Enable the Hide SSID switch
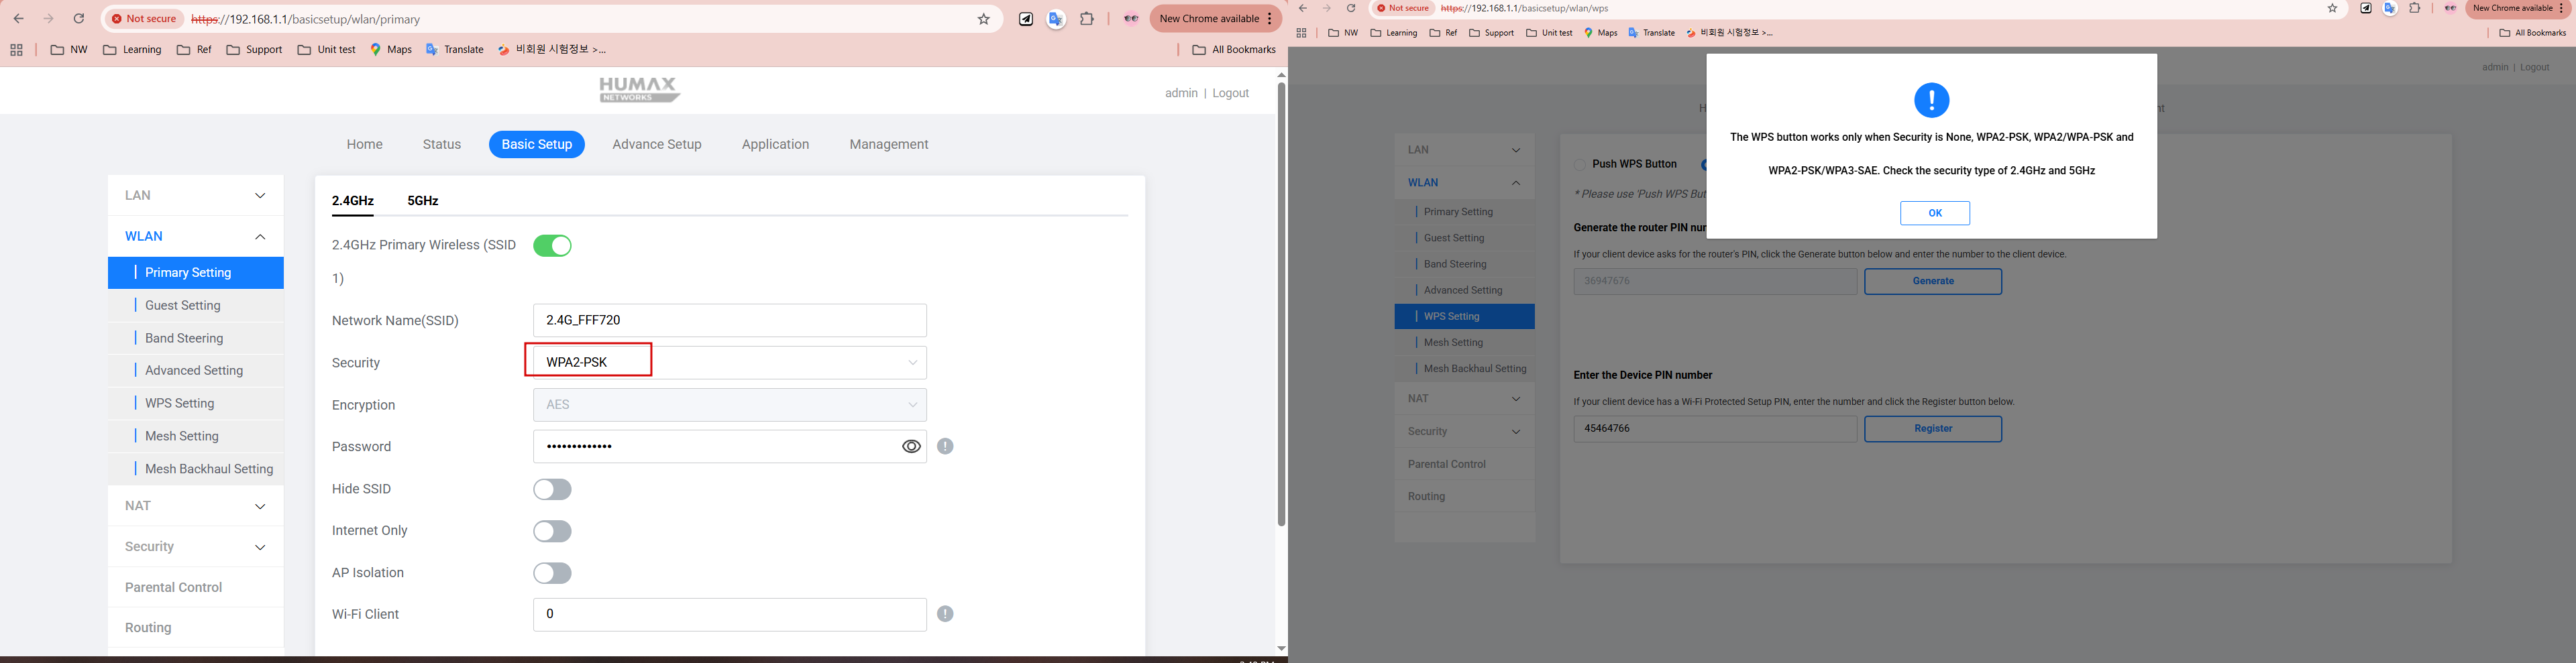The width and height of the screenshot is (2576, 663). pyautogui.click(x=552, y=489)
